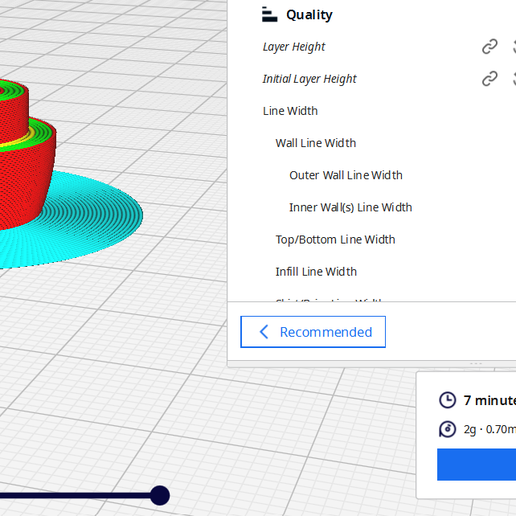Click the filament spool material icon
Screen dimensions: 516x516
point(447,429)
